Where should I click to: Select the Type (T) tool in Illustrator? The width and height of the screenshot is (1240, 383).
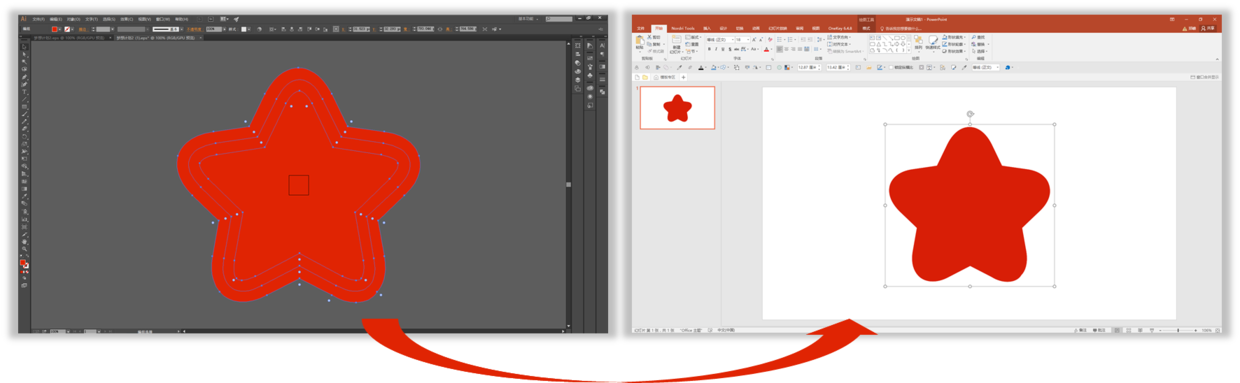coord(24,93)
